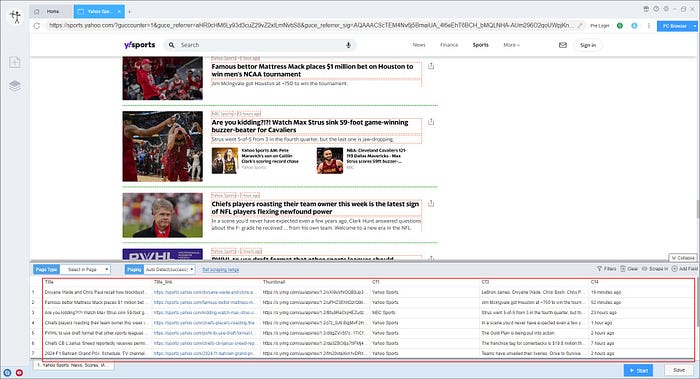Click the app logo at the top of the sidebar
Screen dimensions: 700x379
(x=16, y=17)
